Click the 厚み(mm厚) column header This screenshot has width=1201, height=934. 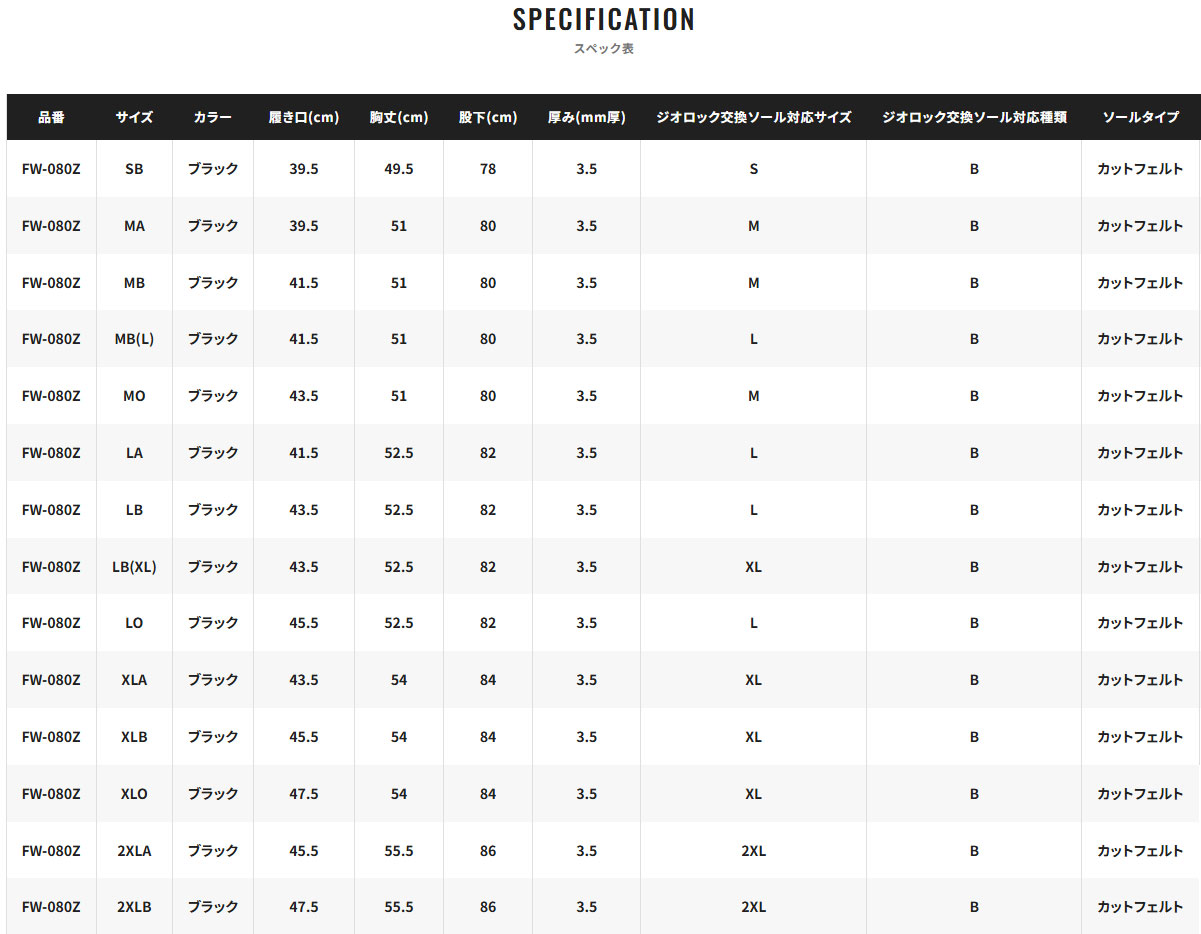587,117
